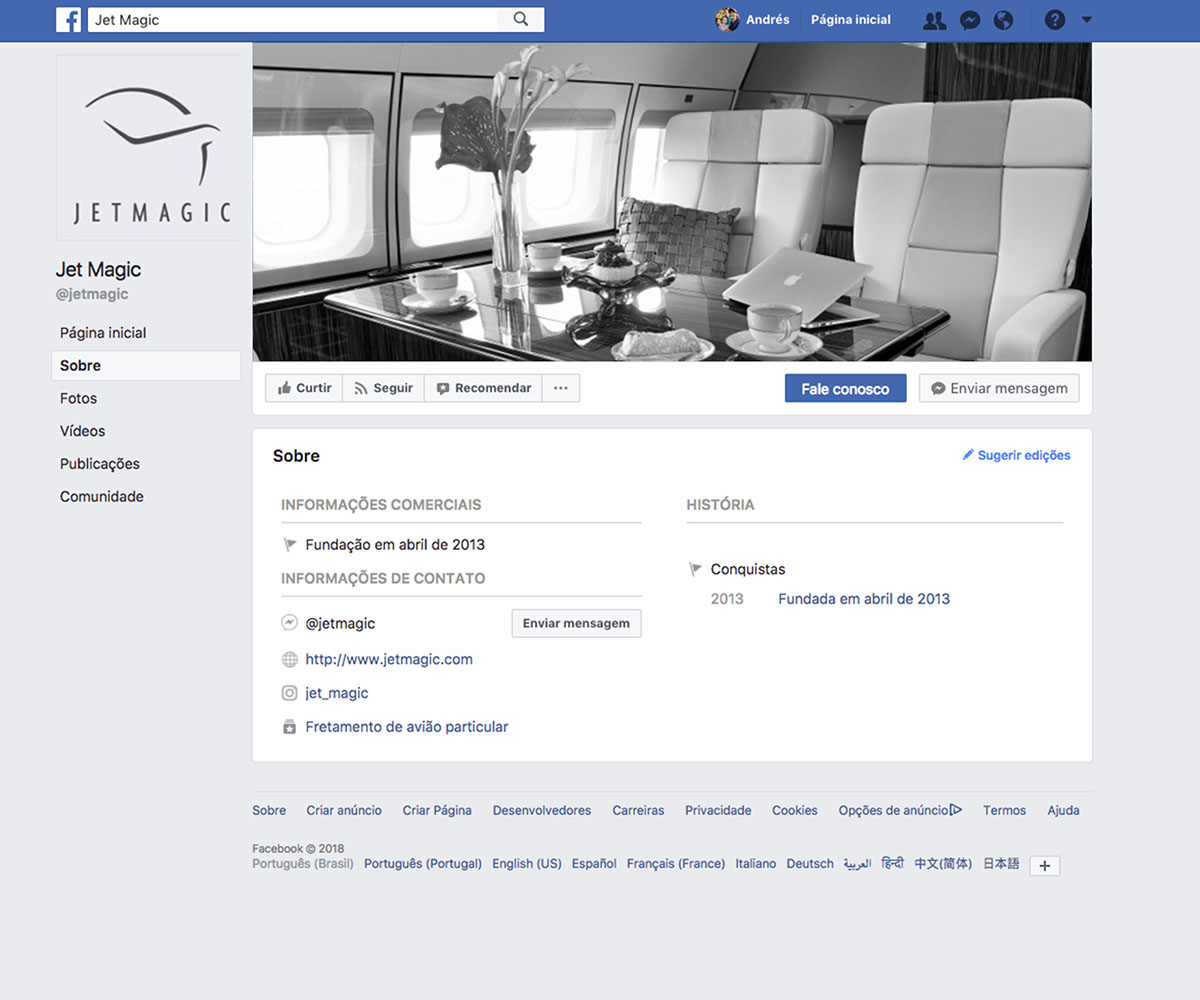This screenshot has width=1200, height=1000.
Task: Enable Seguir to follow Jet Magic
Action: pos(383,388)
